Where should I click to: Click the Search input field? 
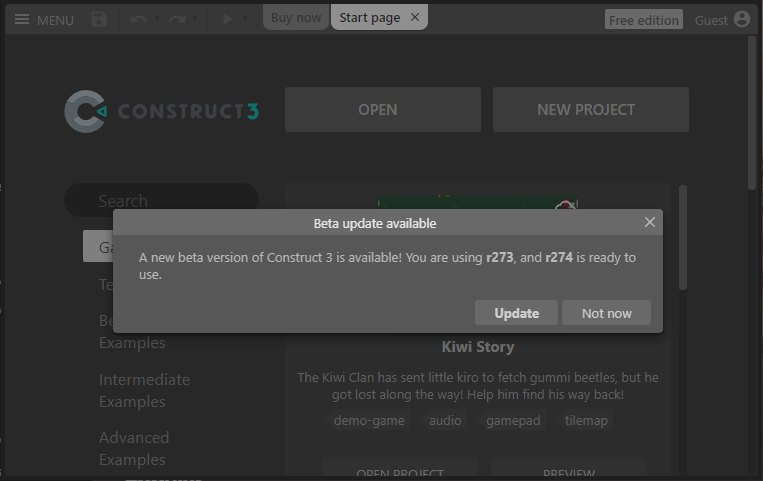pos(162,201)
